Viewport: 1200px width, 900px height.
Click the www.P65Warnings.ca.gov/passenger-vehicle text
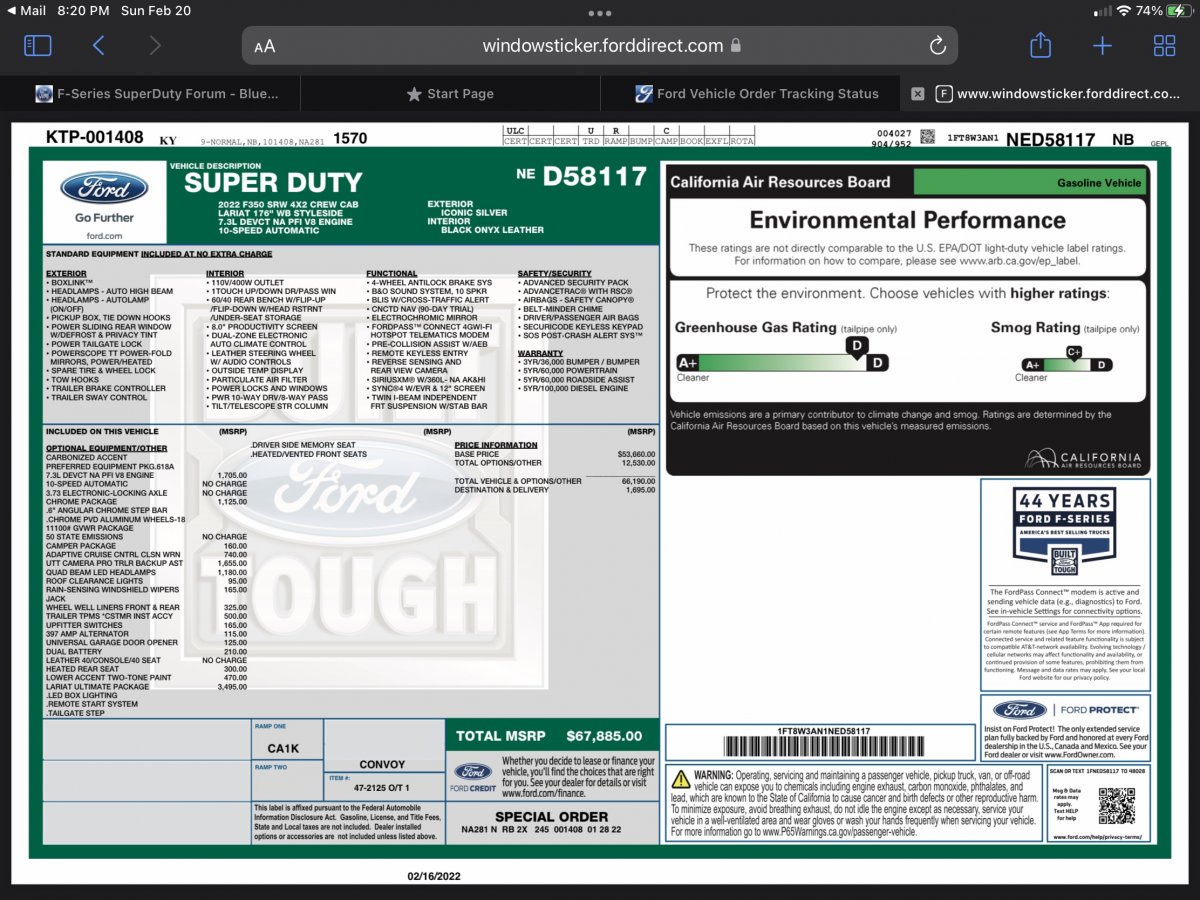pos(839,831)
